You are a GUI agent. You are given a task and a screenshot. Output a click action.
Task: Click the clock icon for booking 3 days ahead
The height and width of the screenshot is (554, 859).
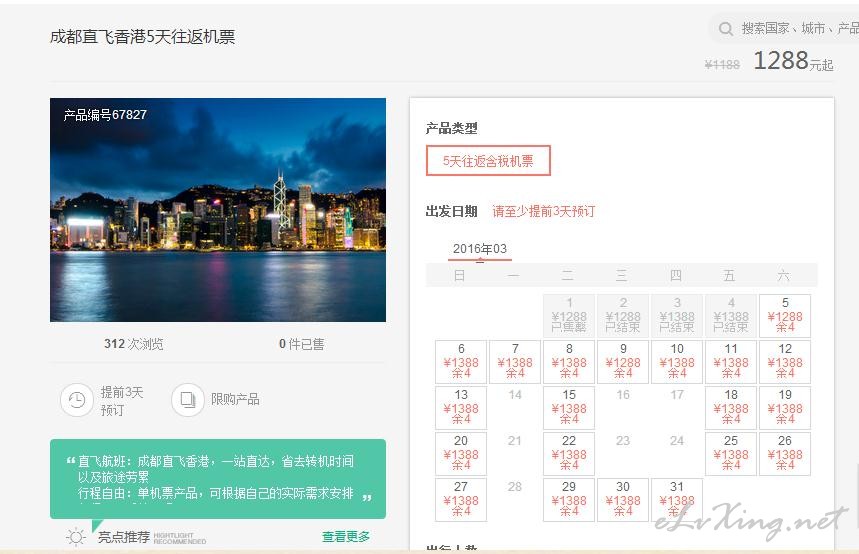tap(77, 400)
